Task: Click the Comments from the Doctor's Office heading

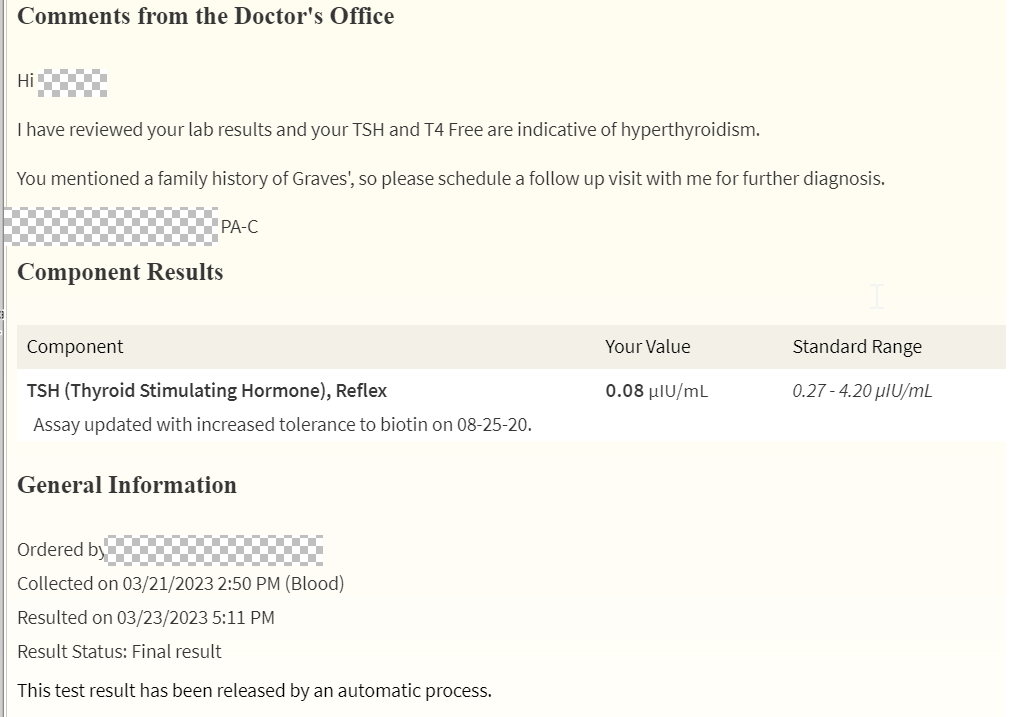Action: (x=205, y=17)
